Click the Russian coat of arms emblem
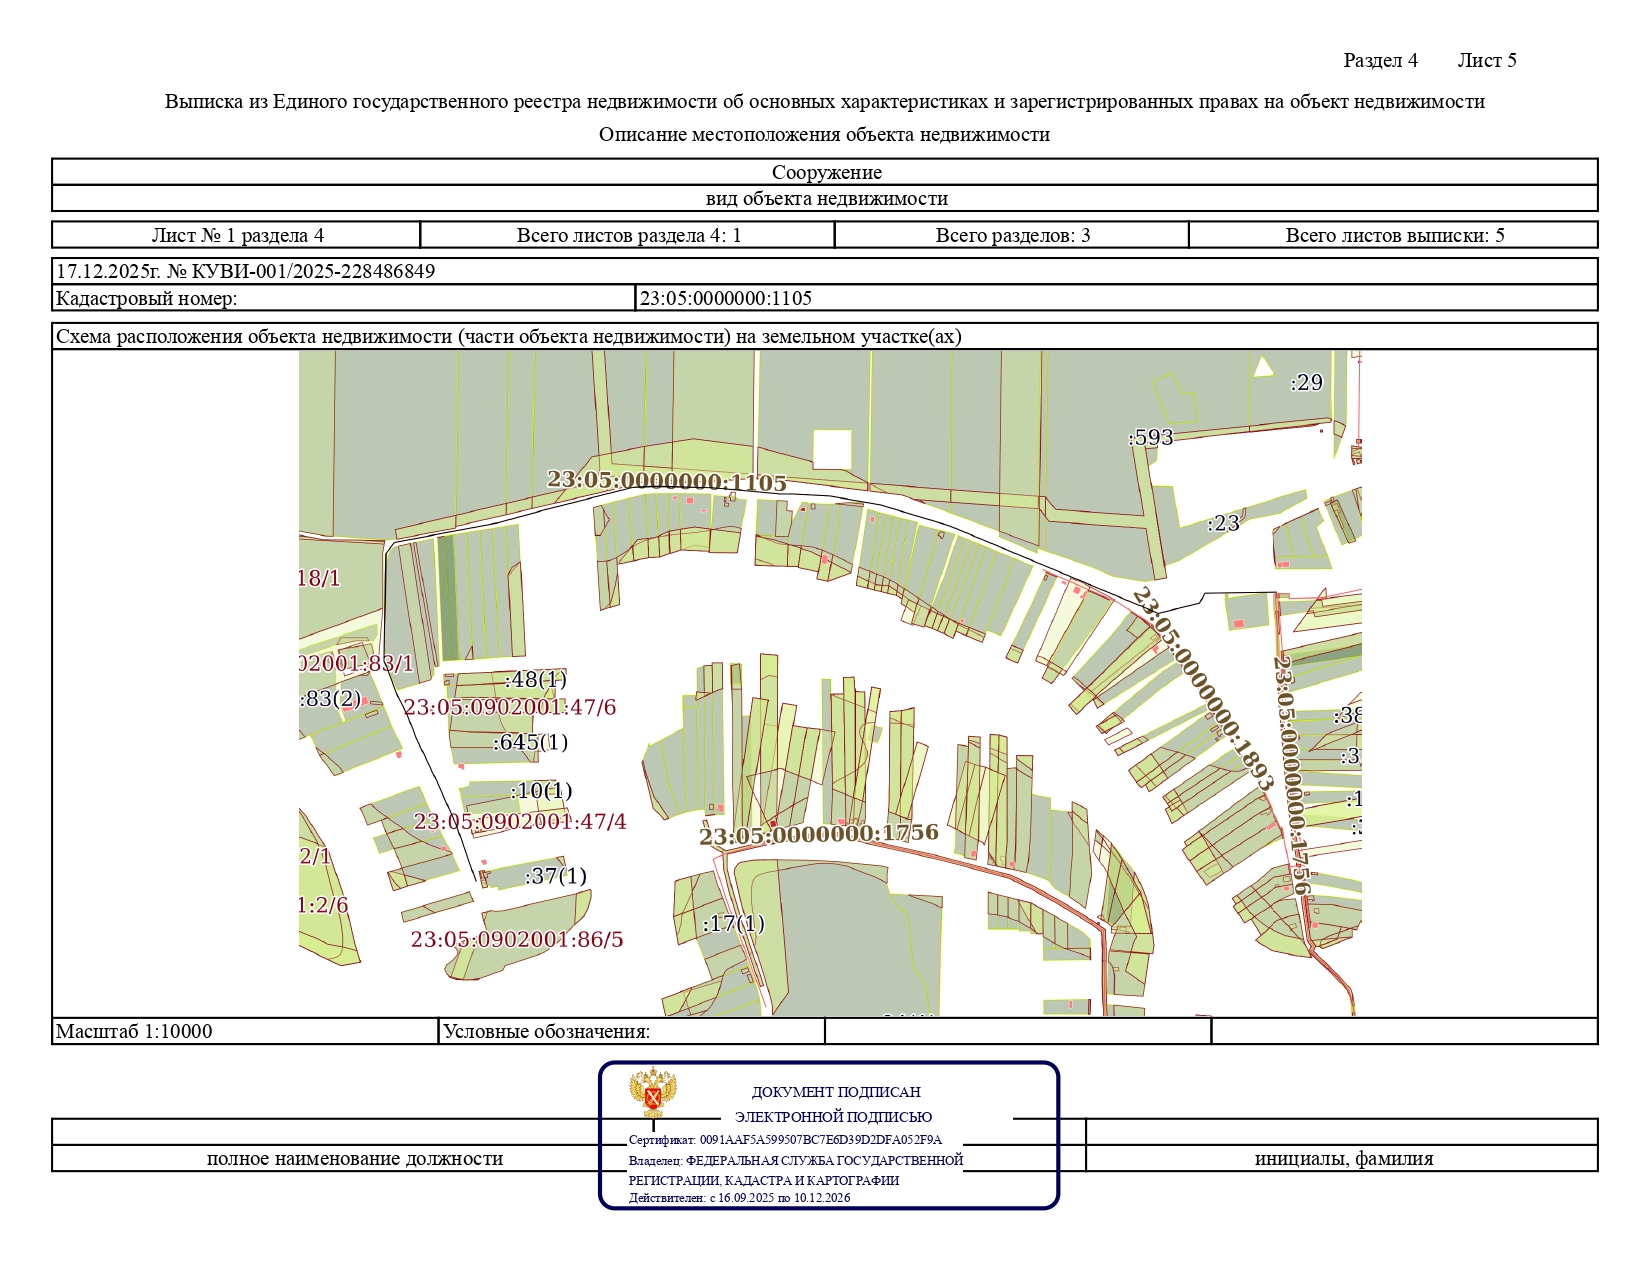 (653, 1093)
